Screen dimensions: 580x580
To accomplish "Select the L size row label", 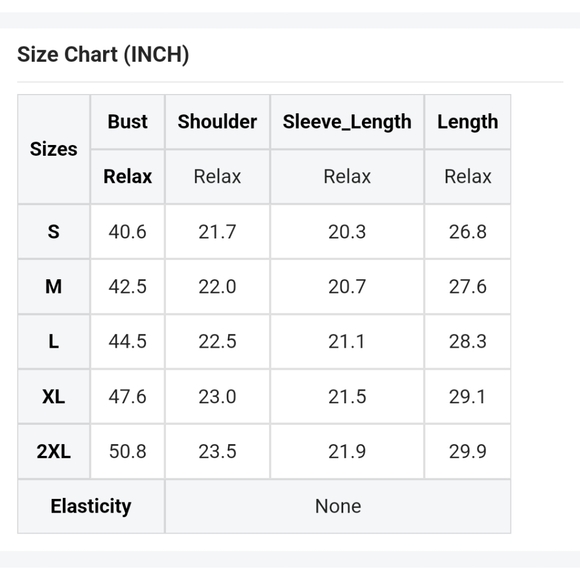I will click(54, 341).
